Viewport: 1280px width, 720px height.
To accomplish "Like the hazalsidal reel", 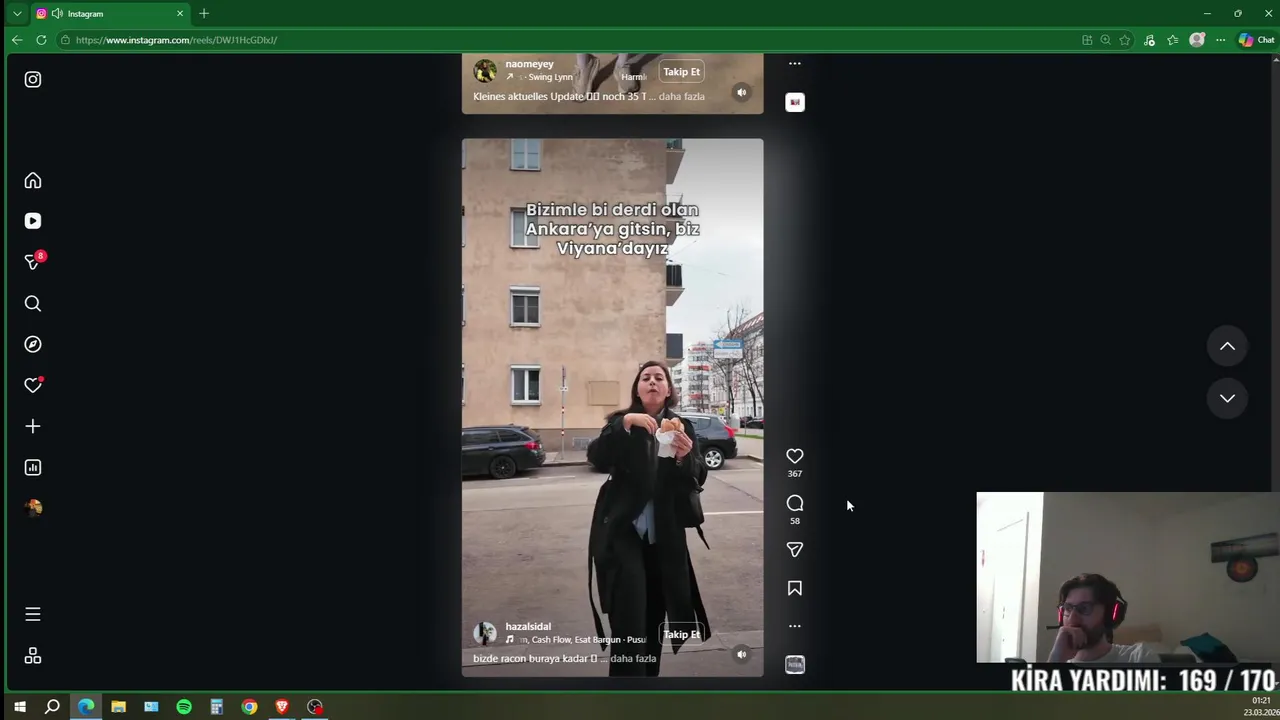I will [795, 456].
